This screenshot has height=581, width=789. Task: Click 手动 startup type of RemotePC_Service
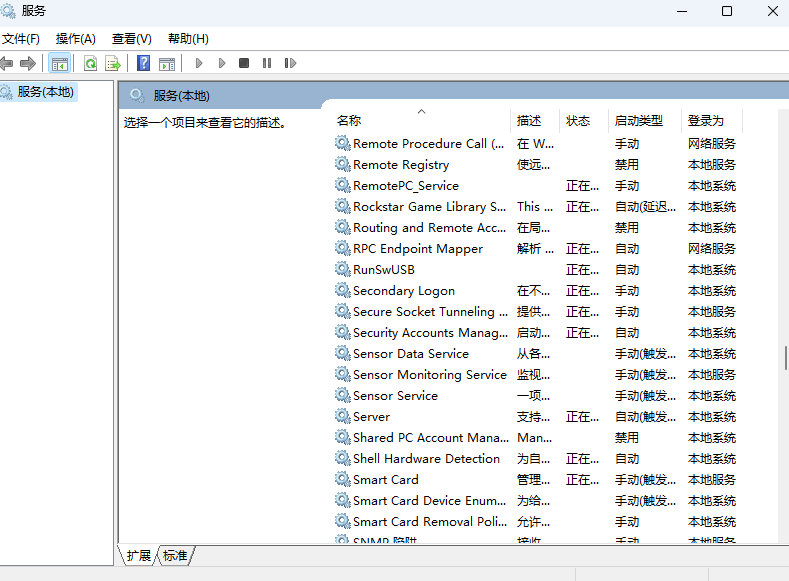click(626, 186)
